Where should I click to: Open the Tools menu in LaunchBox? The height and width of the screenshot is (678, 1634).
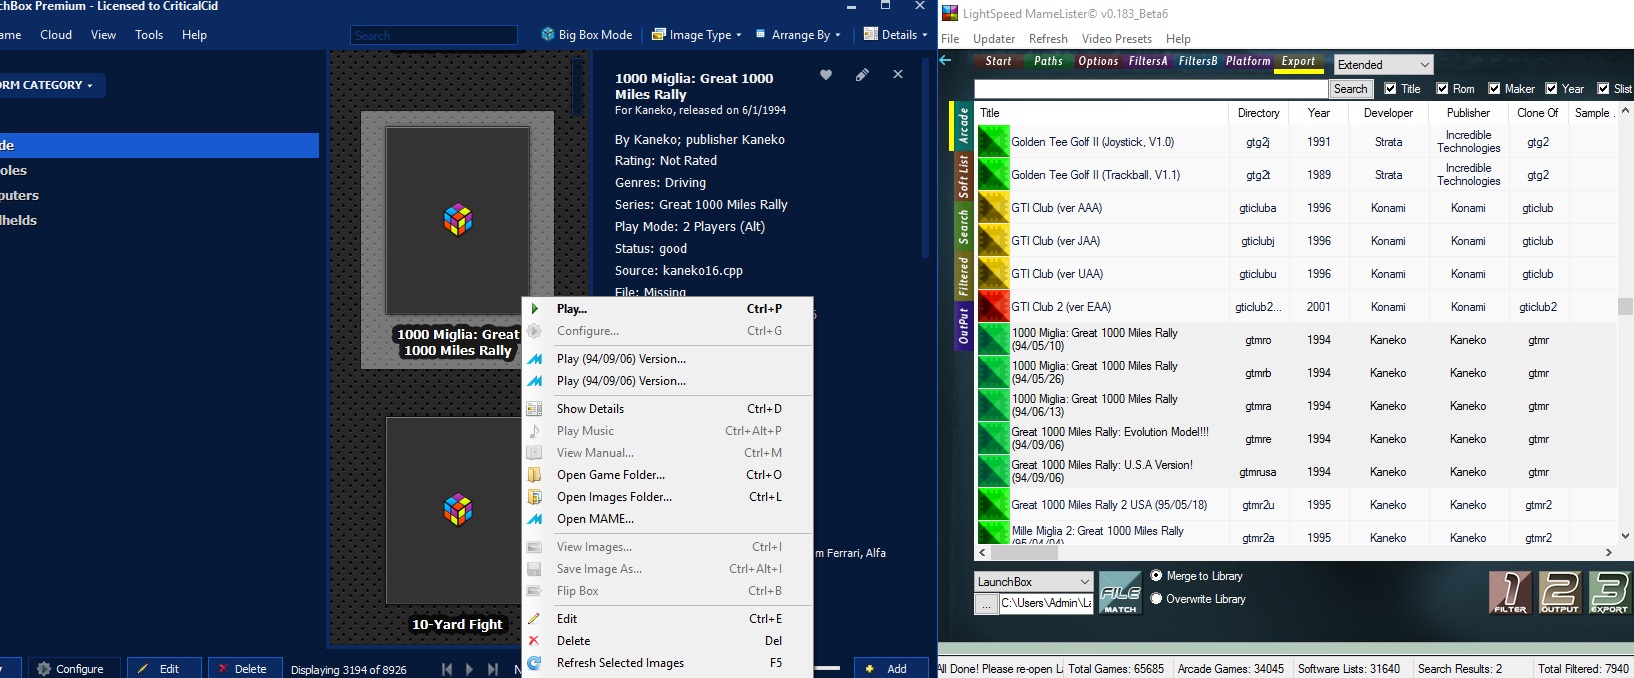[x=149, y=34]
